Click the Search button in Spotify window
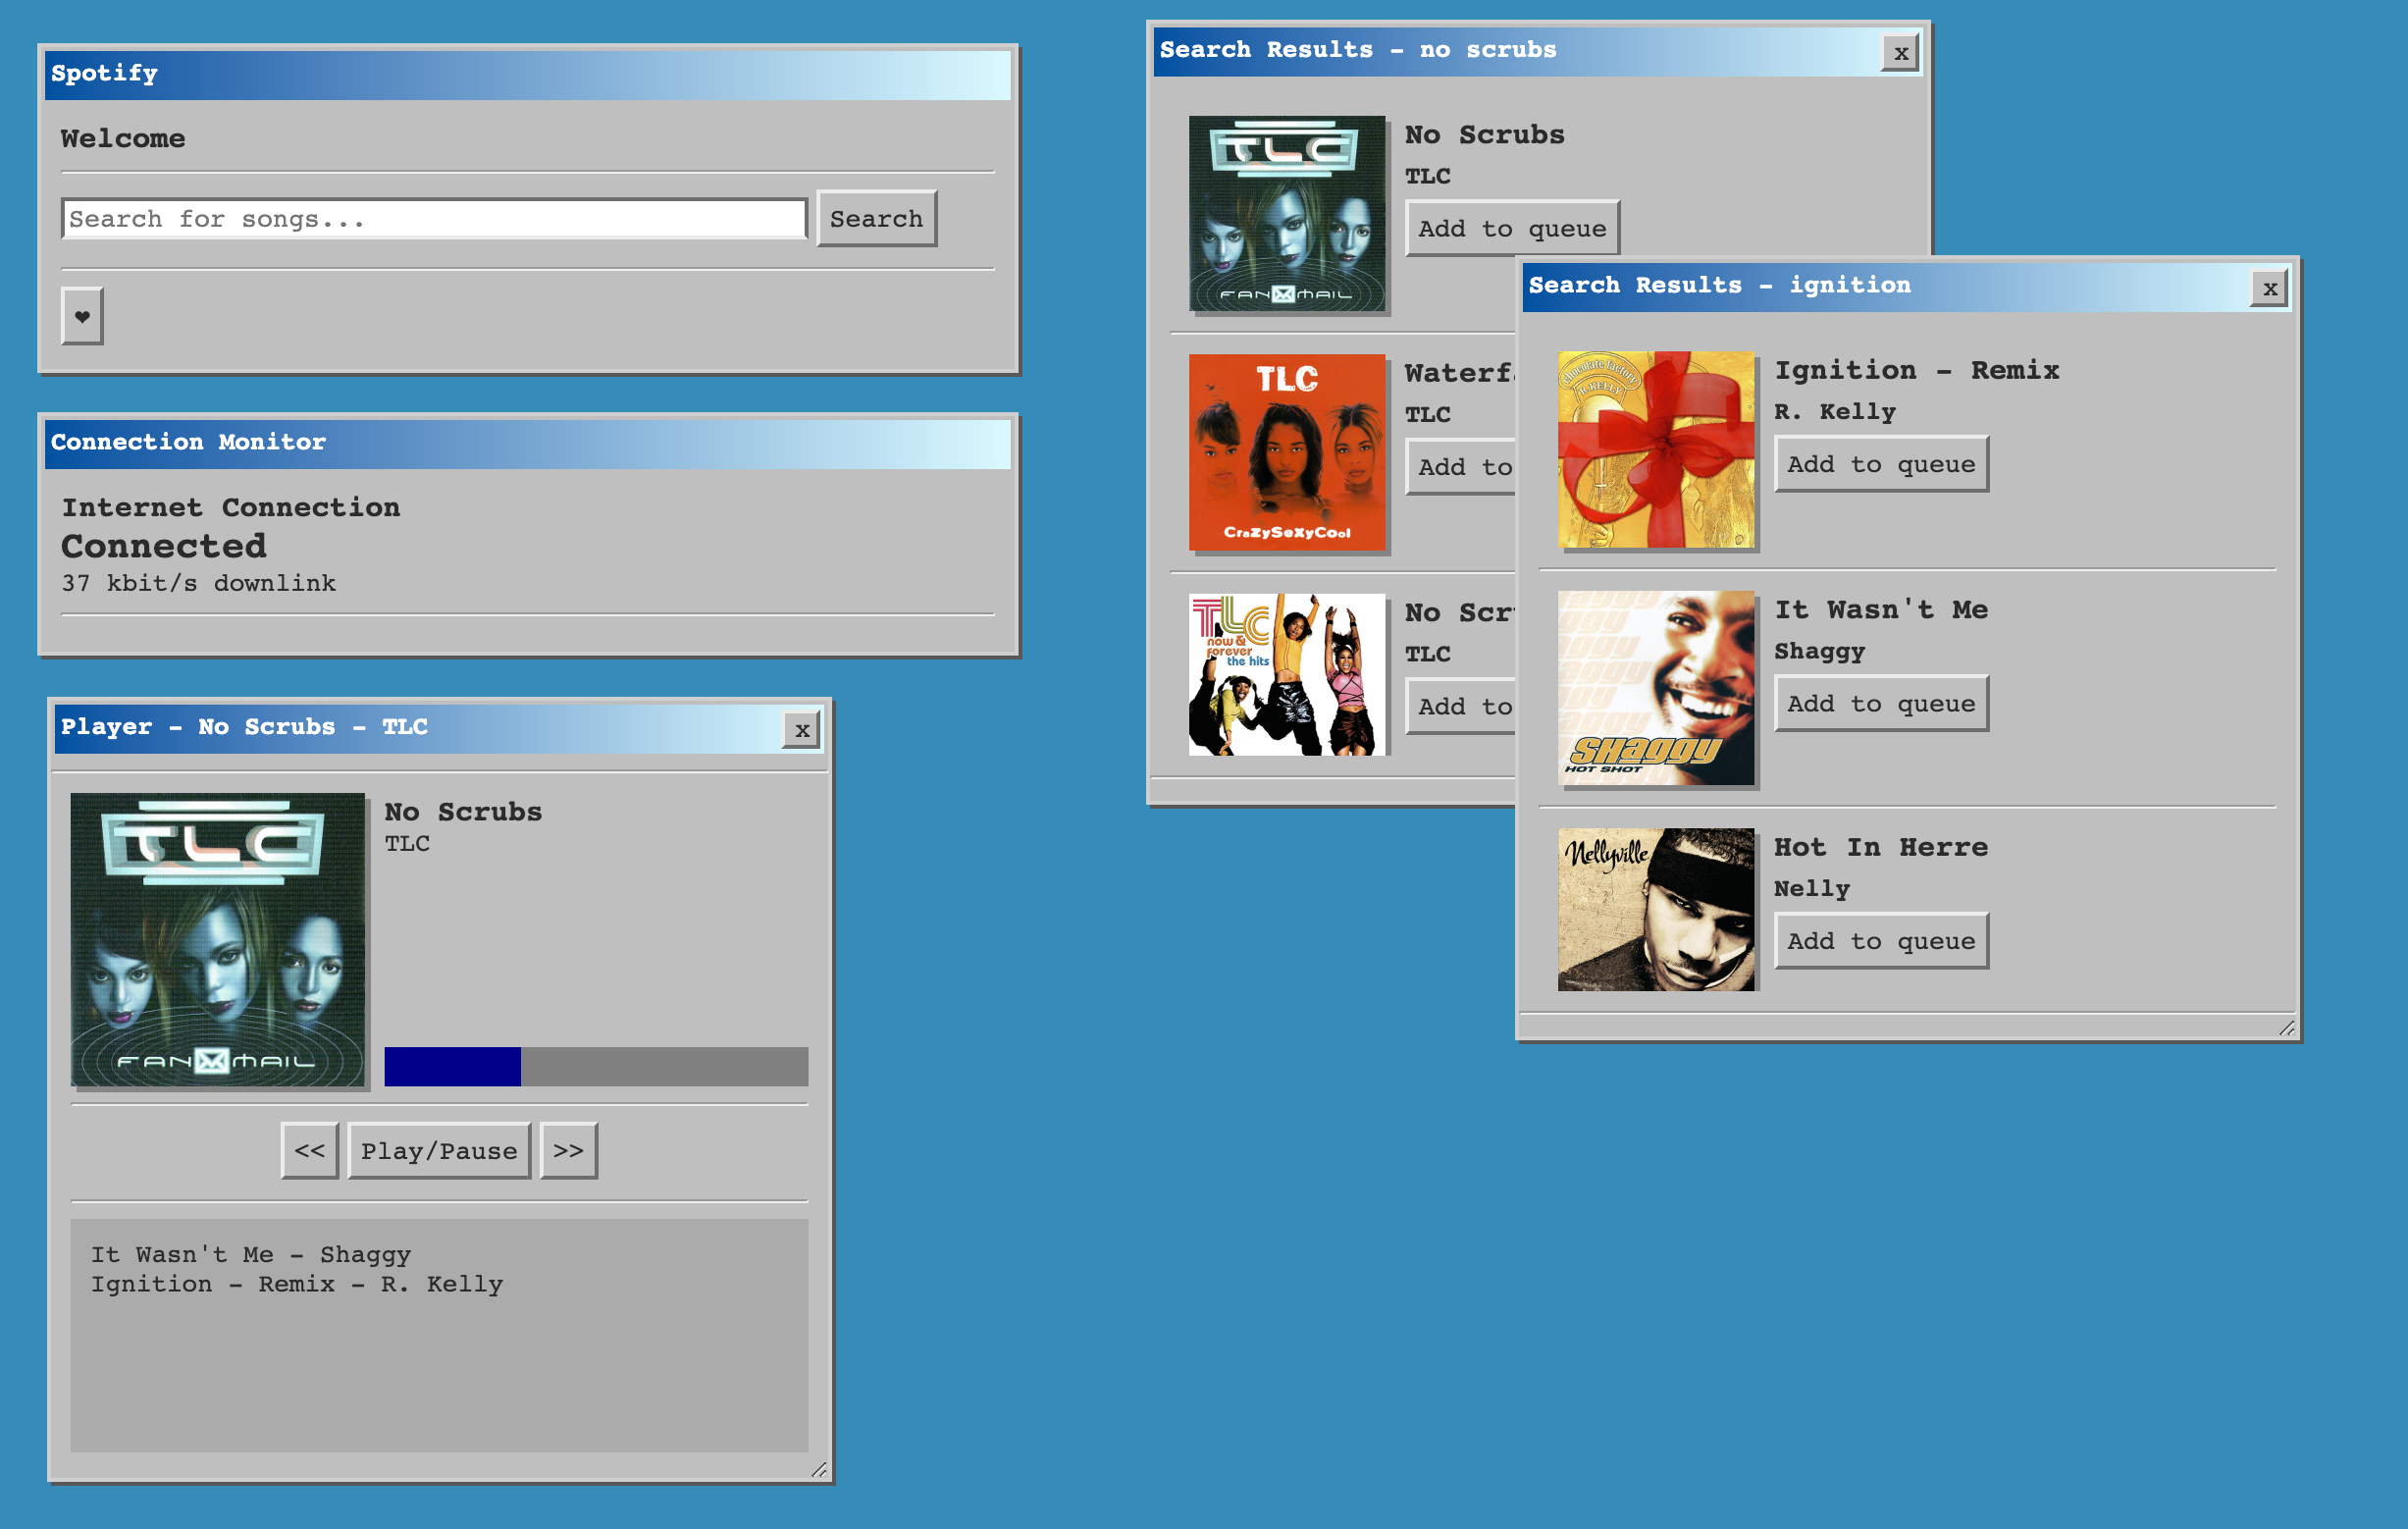The width and height of the screenshot is (2408, 1529). [x=875, y=218]
